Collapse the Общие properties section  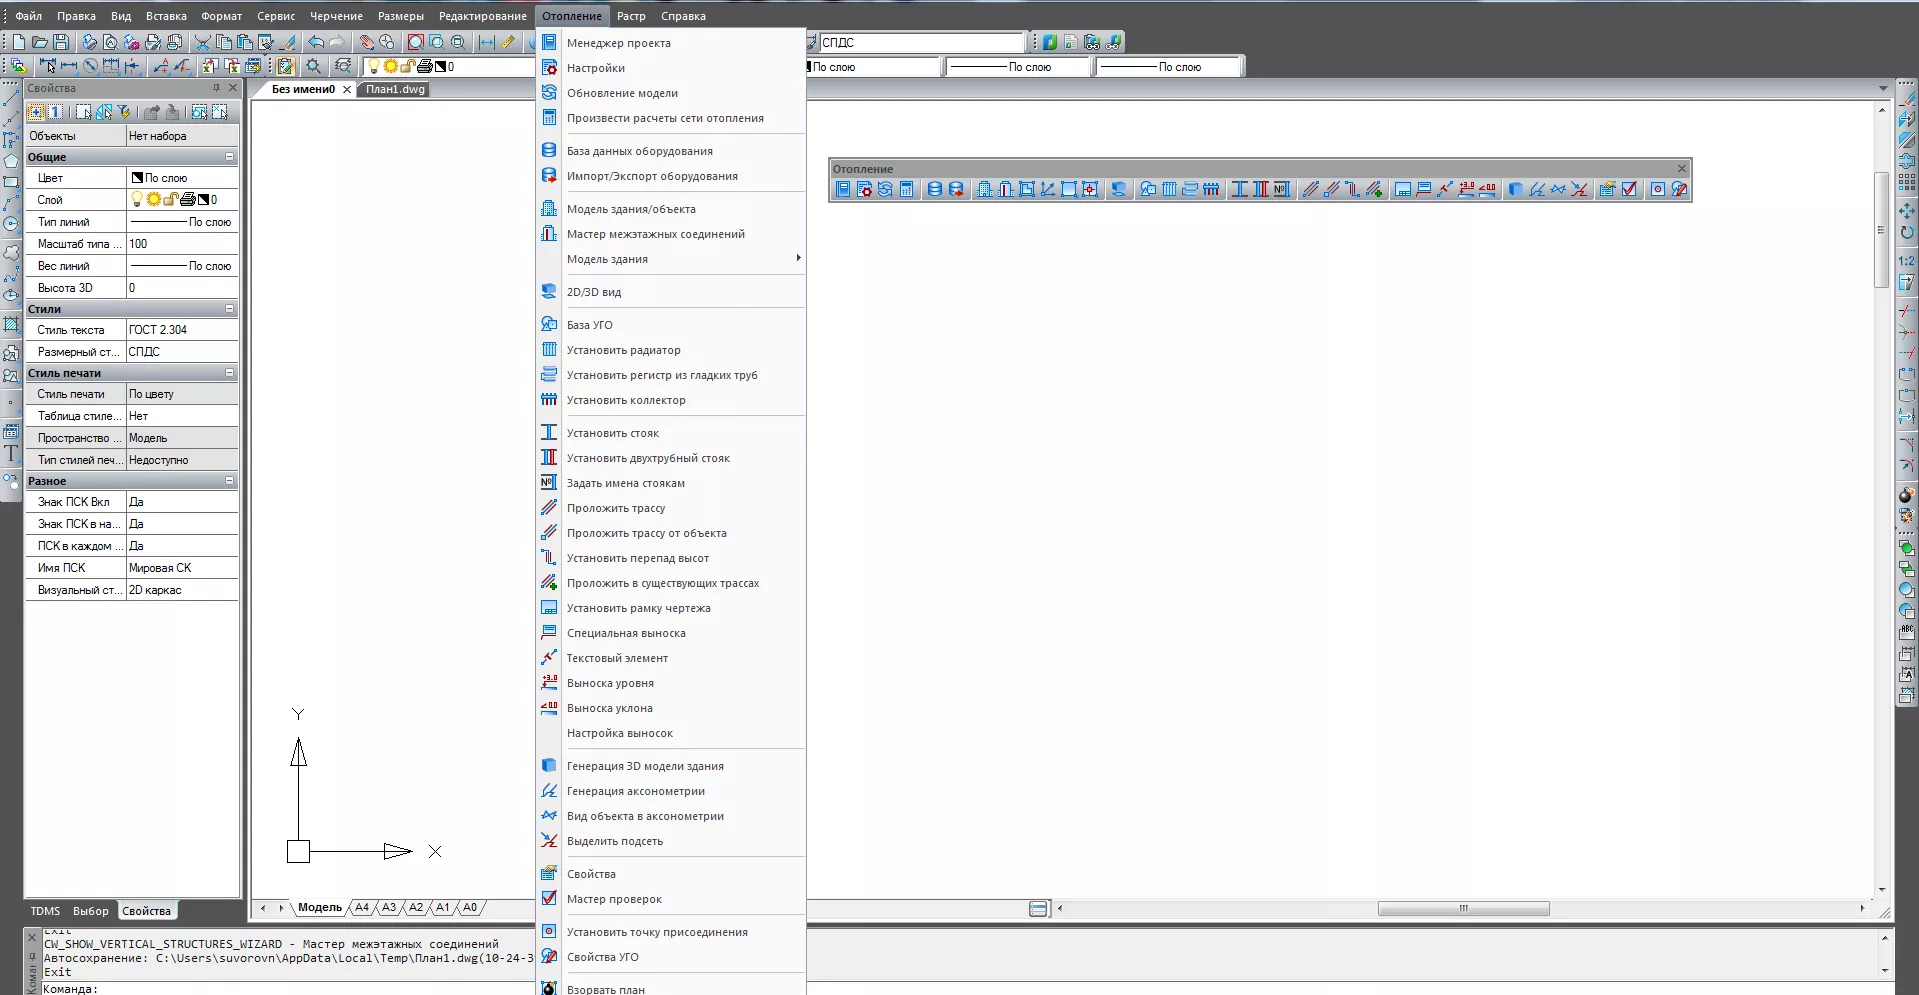[x=229, y=157]
